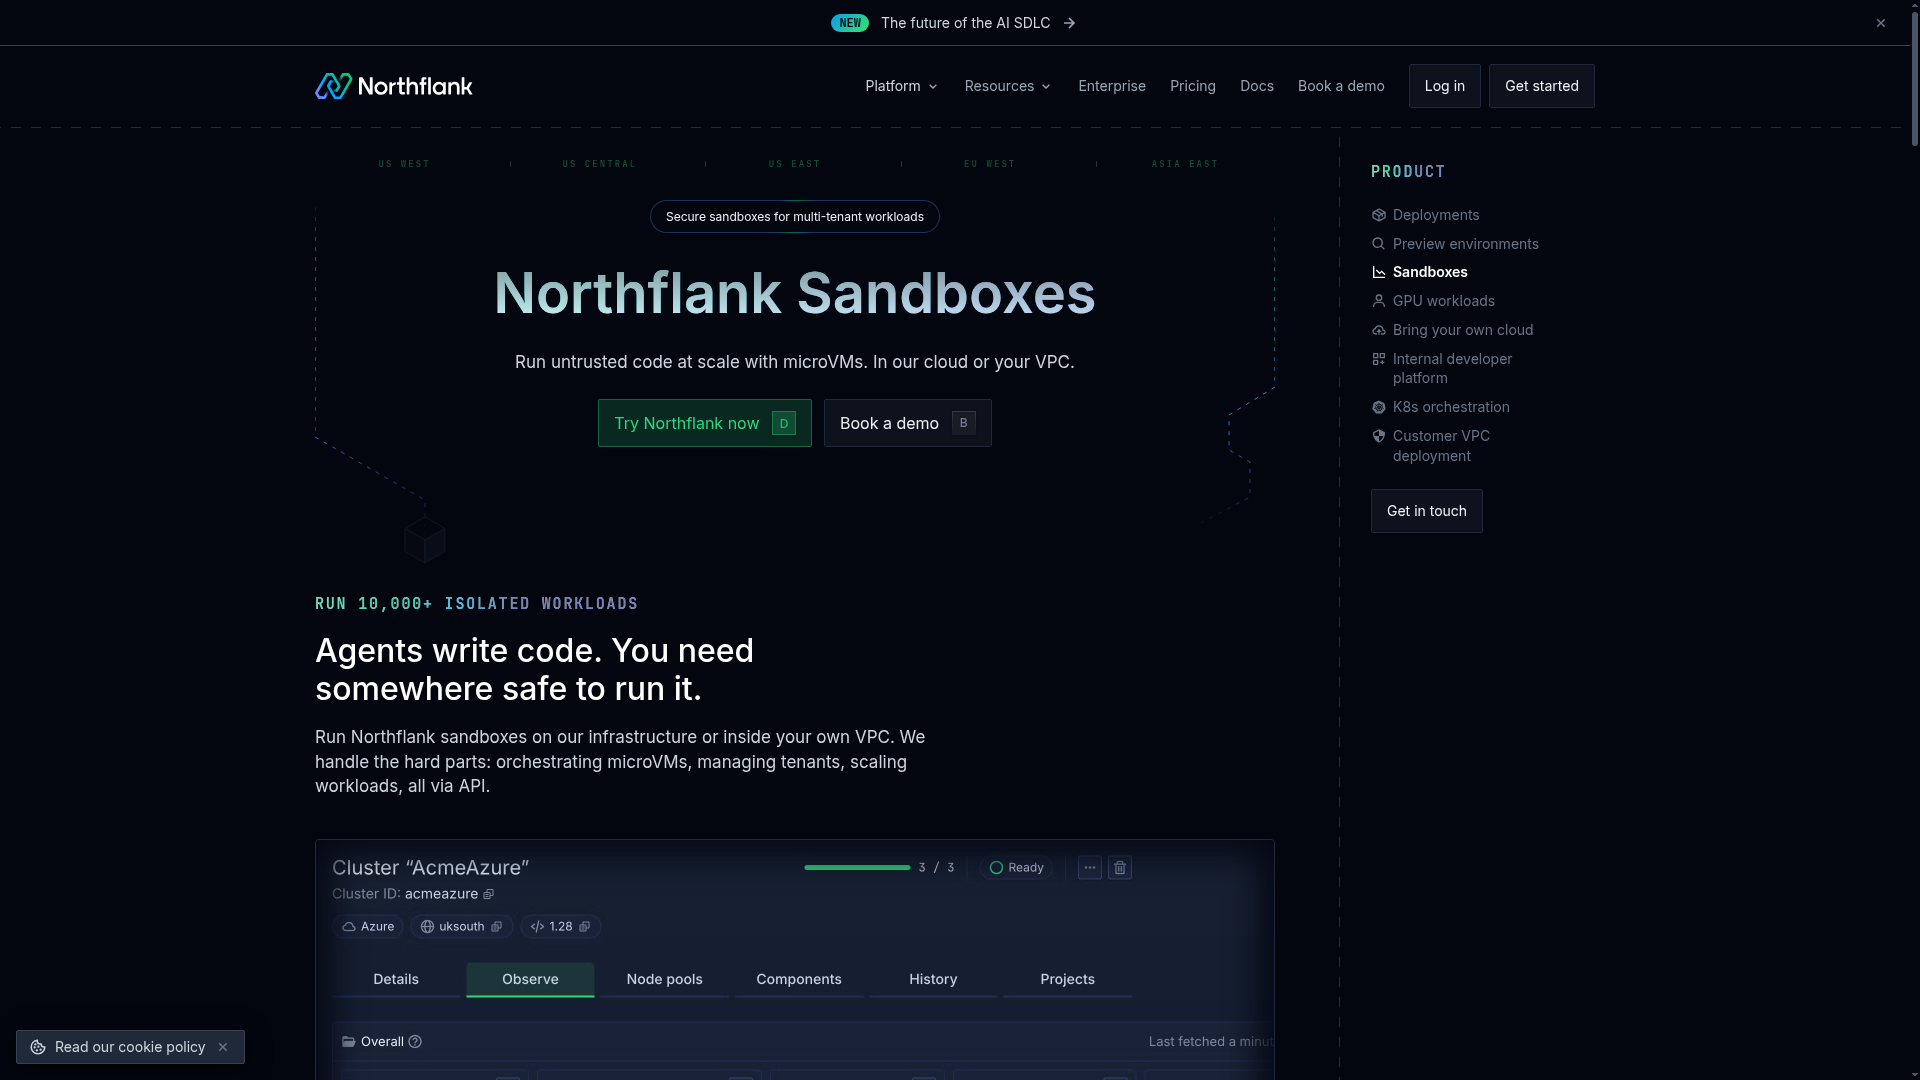The height and width of the screenshot is (1080, 1920).
Task: Copy the 1.28 version value
Action: click(585, 927)
